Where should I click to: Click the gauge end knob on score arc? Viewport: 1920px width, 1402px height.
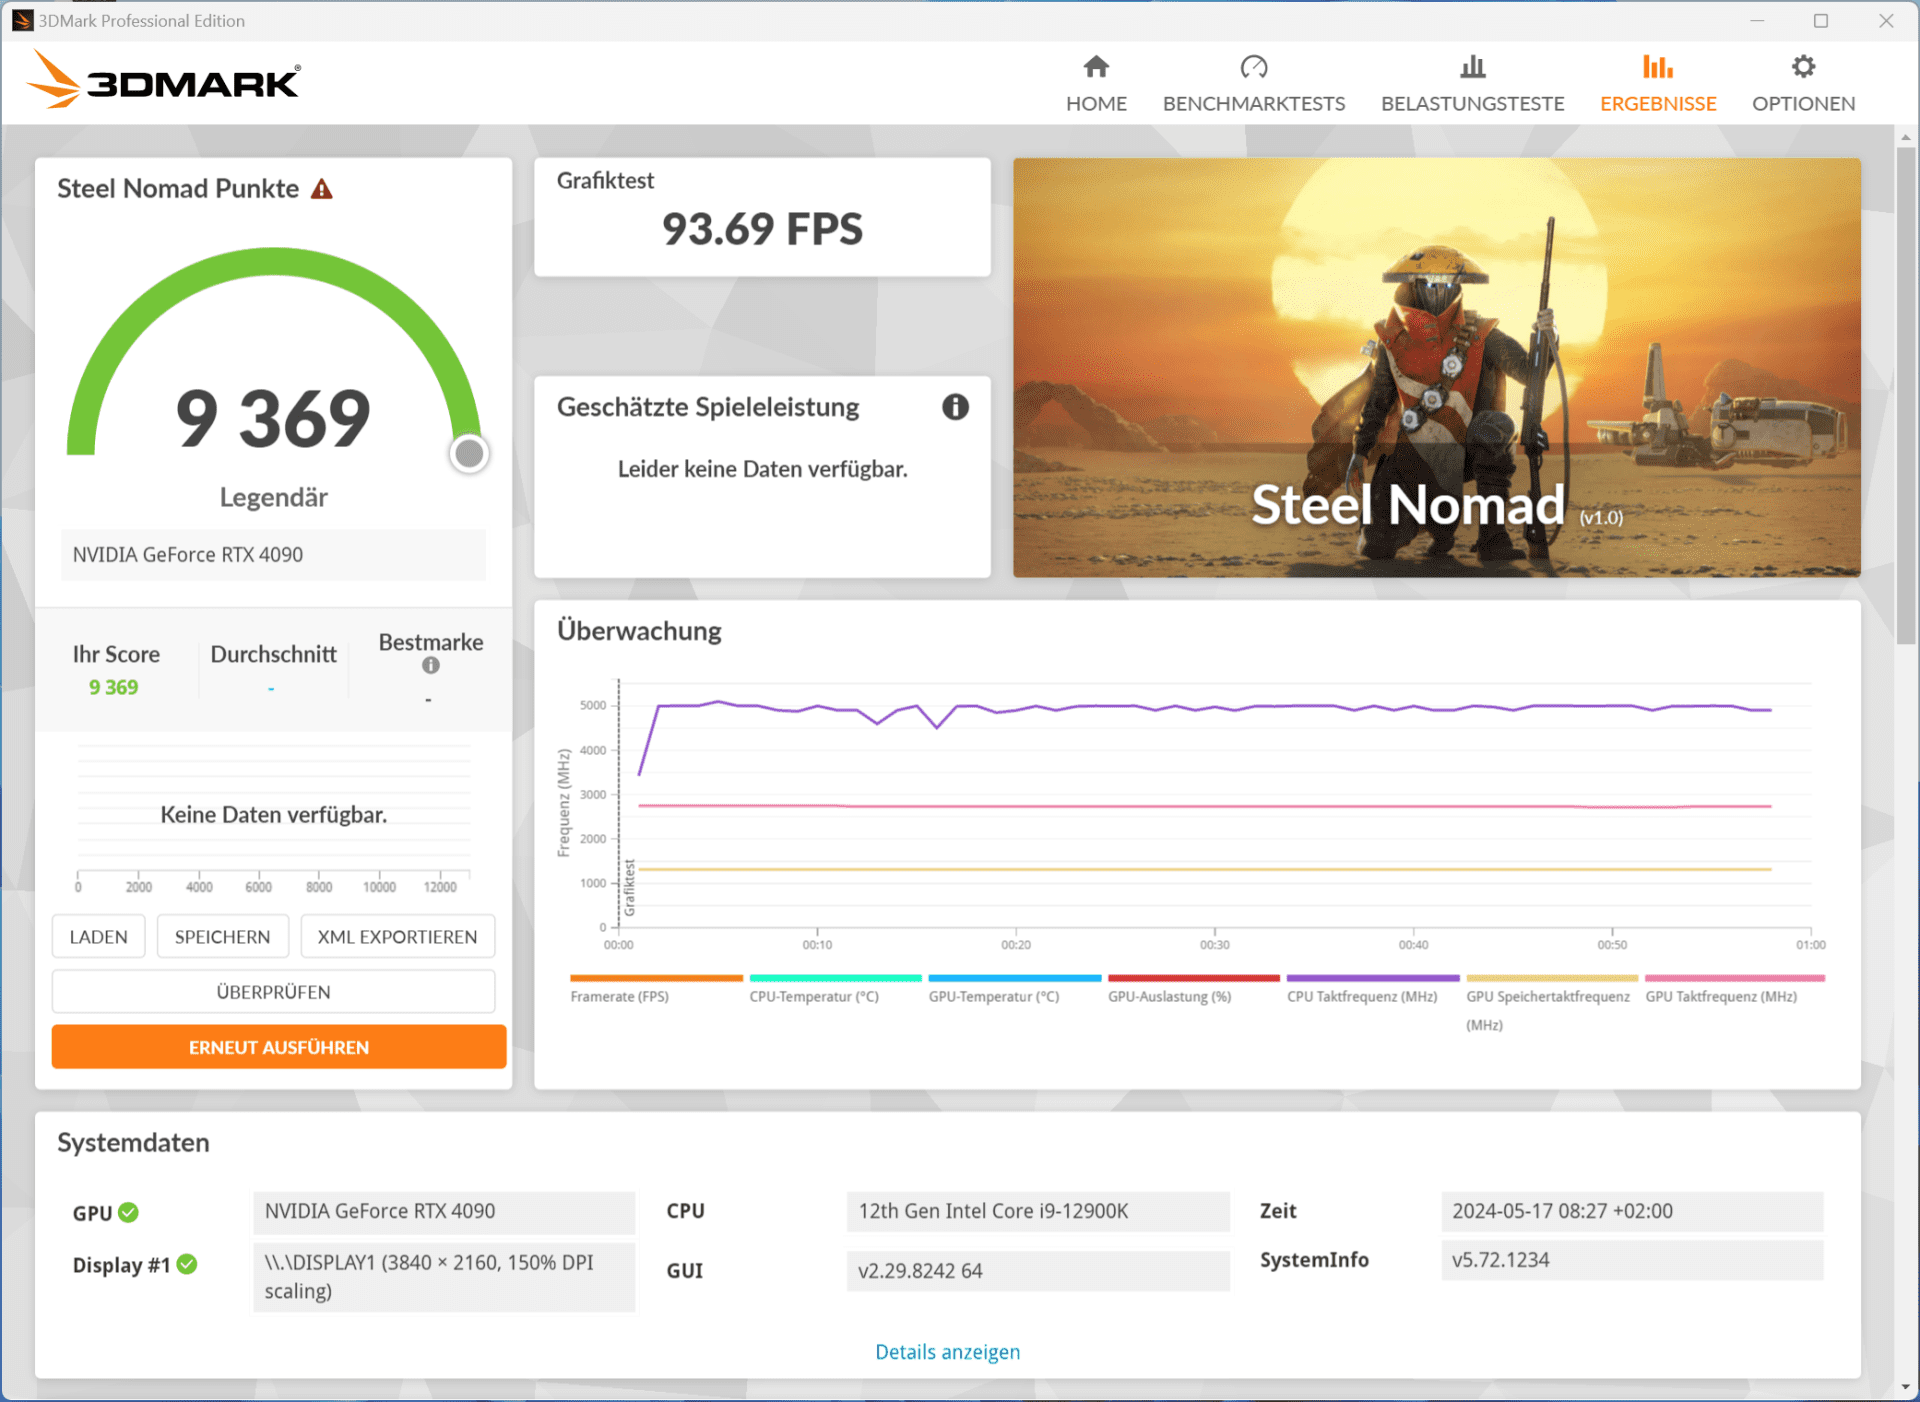click(x=469, y=454)
